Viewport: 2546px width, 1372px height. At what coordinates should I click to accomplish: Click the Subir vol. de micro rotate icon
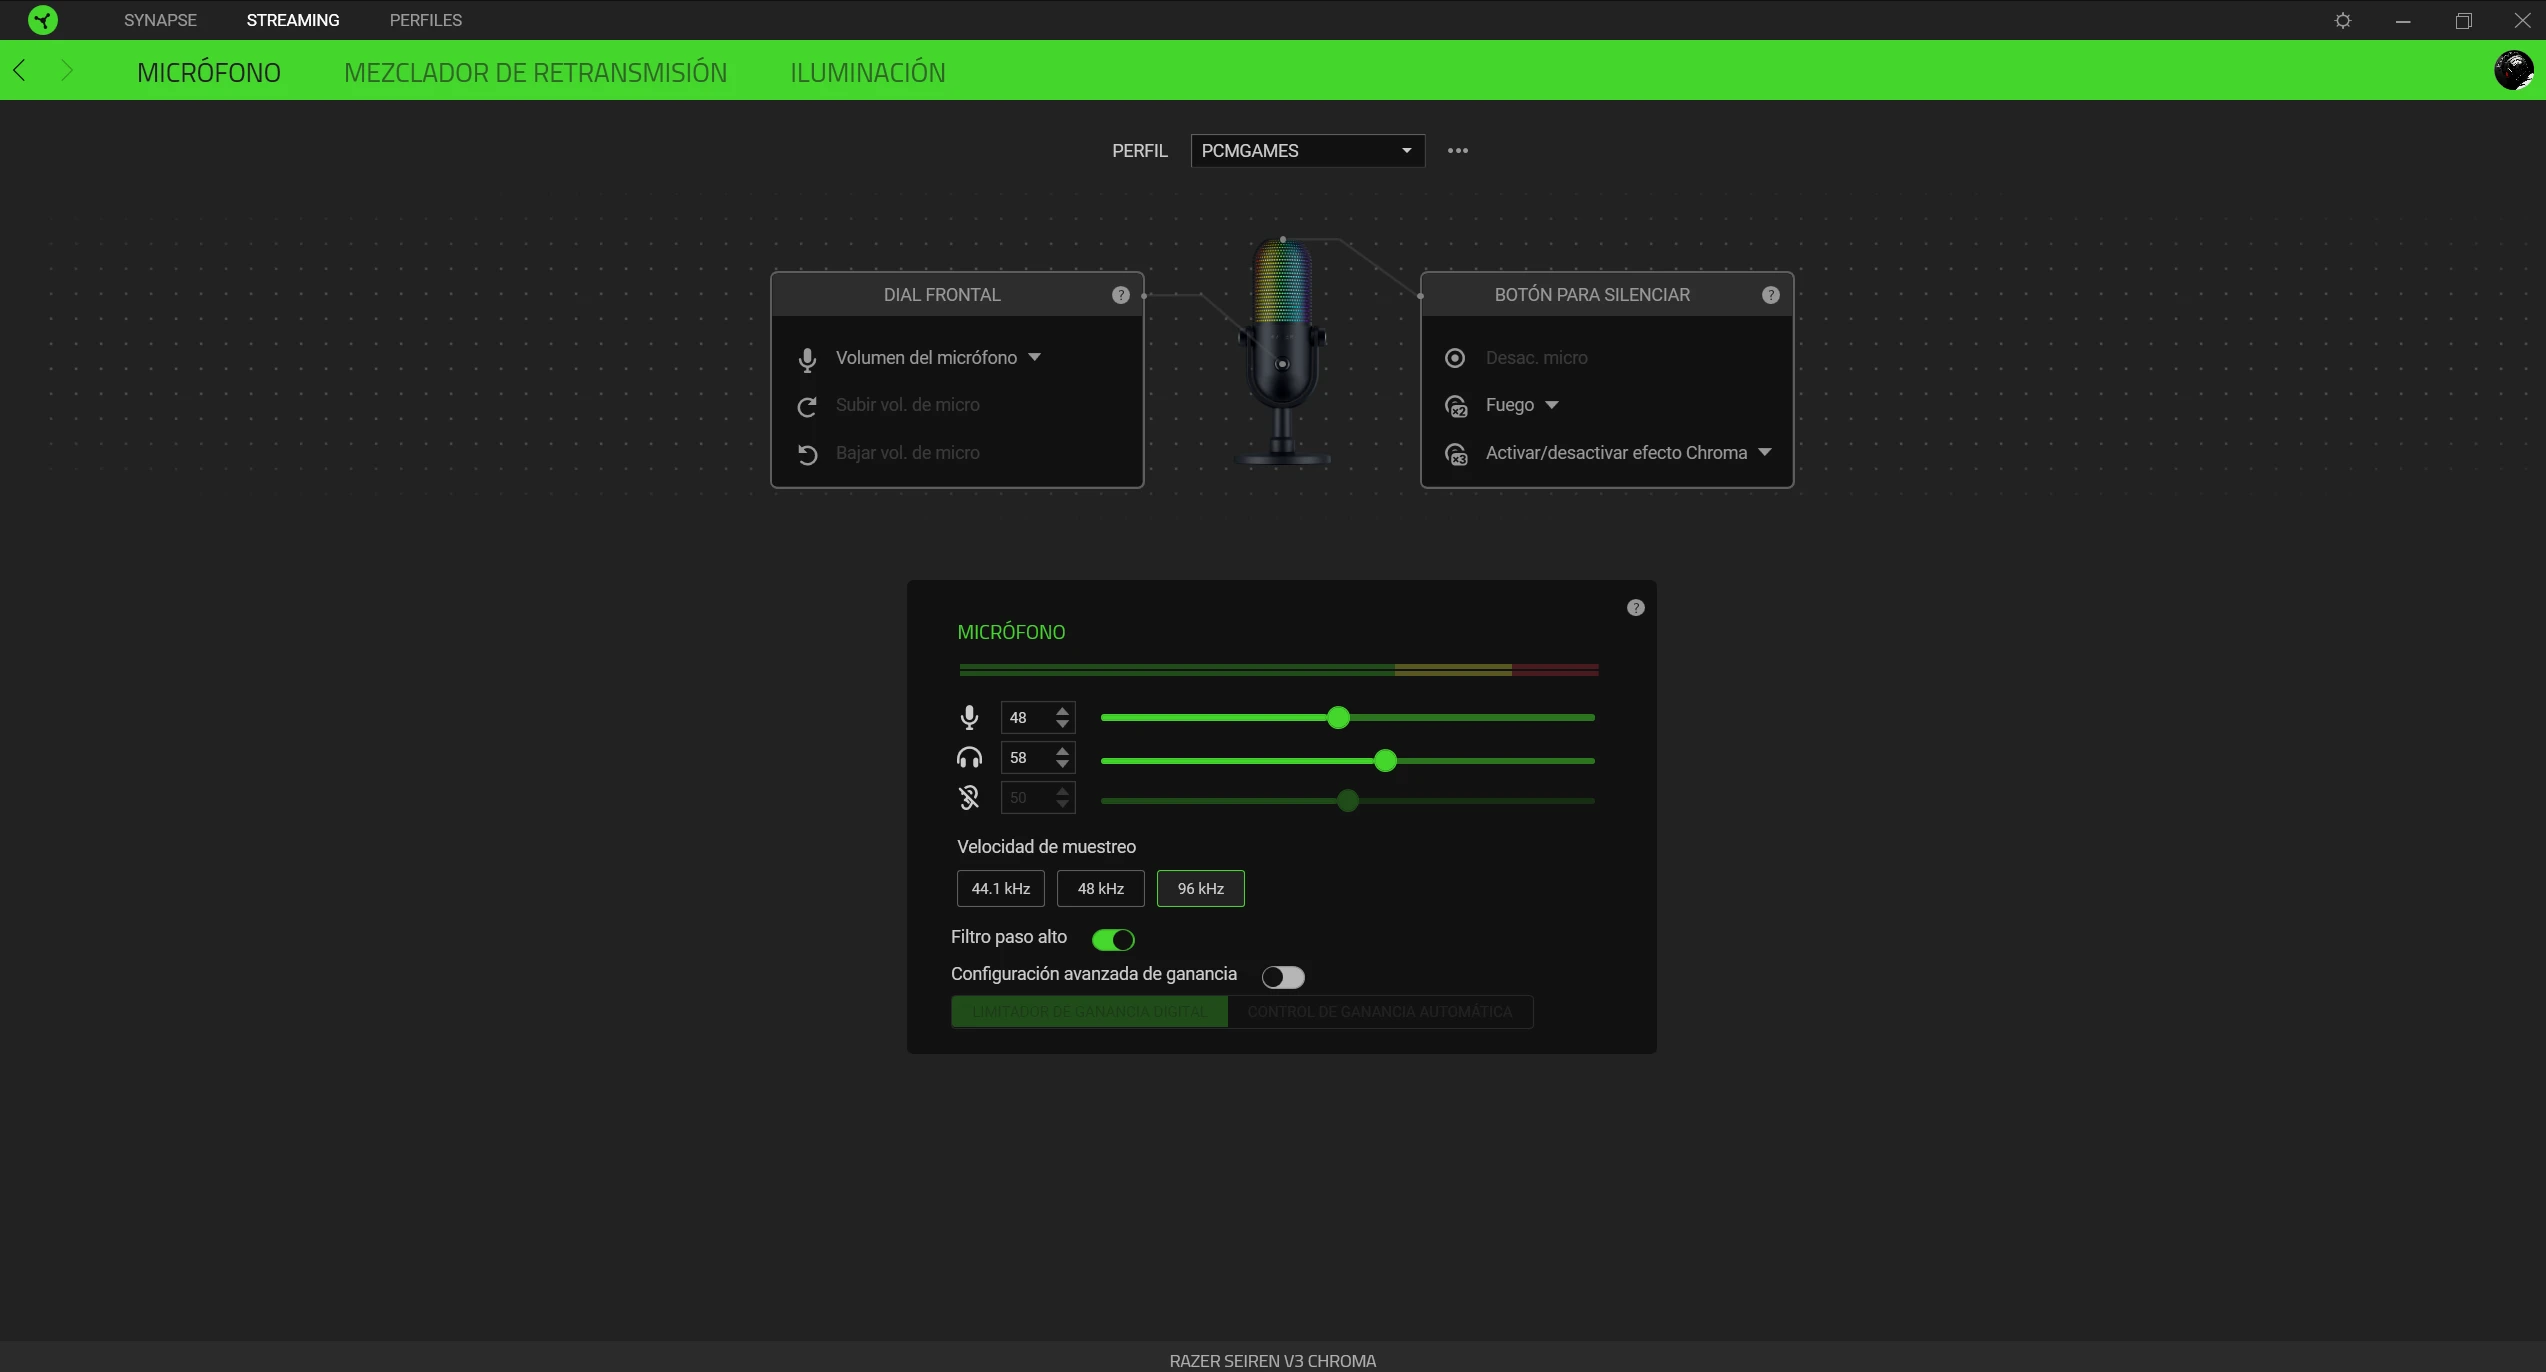coord(807,406)
